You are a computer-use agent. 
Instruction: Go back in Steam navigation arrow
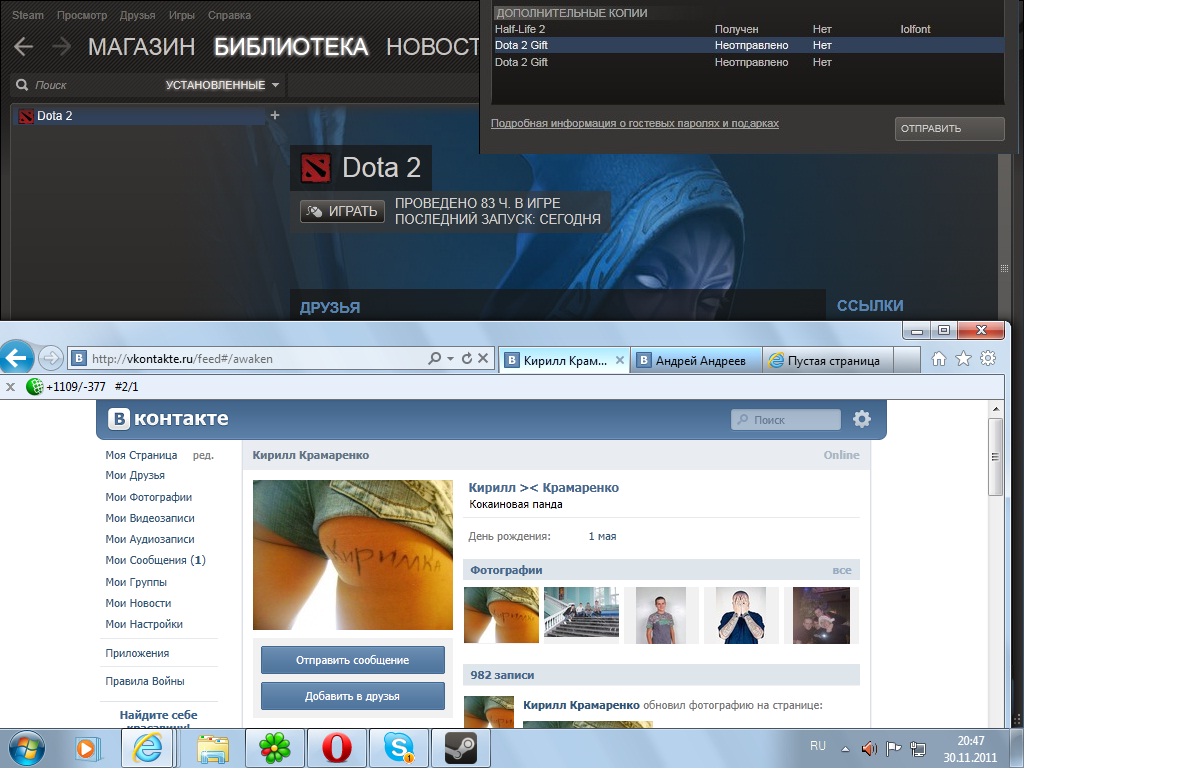pos(23,46)
